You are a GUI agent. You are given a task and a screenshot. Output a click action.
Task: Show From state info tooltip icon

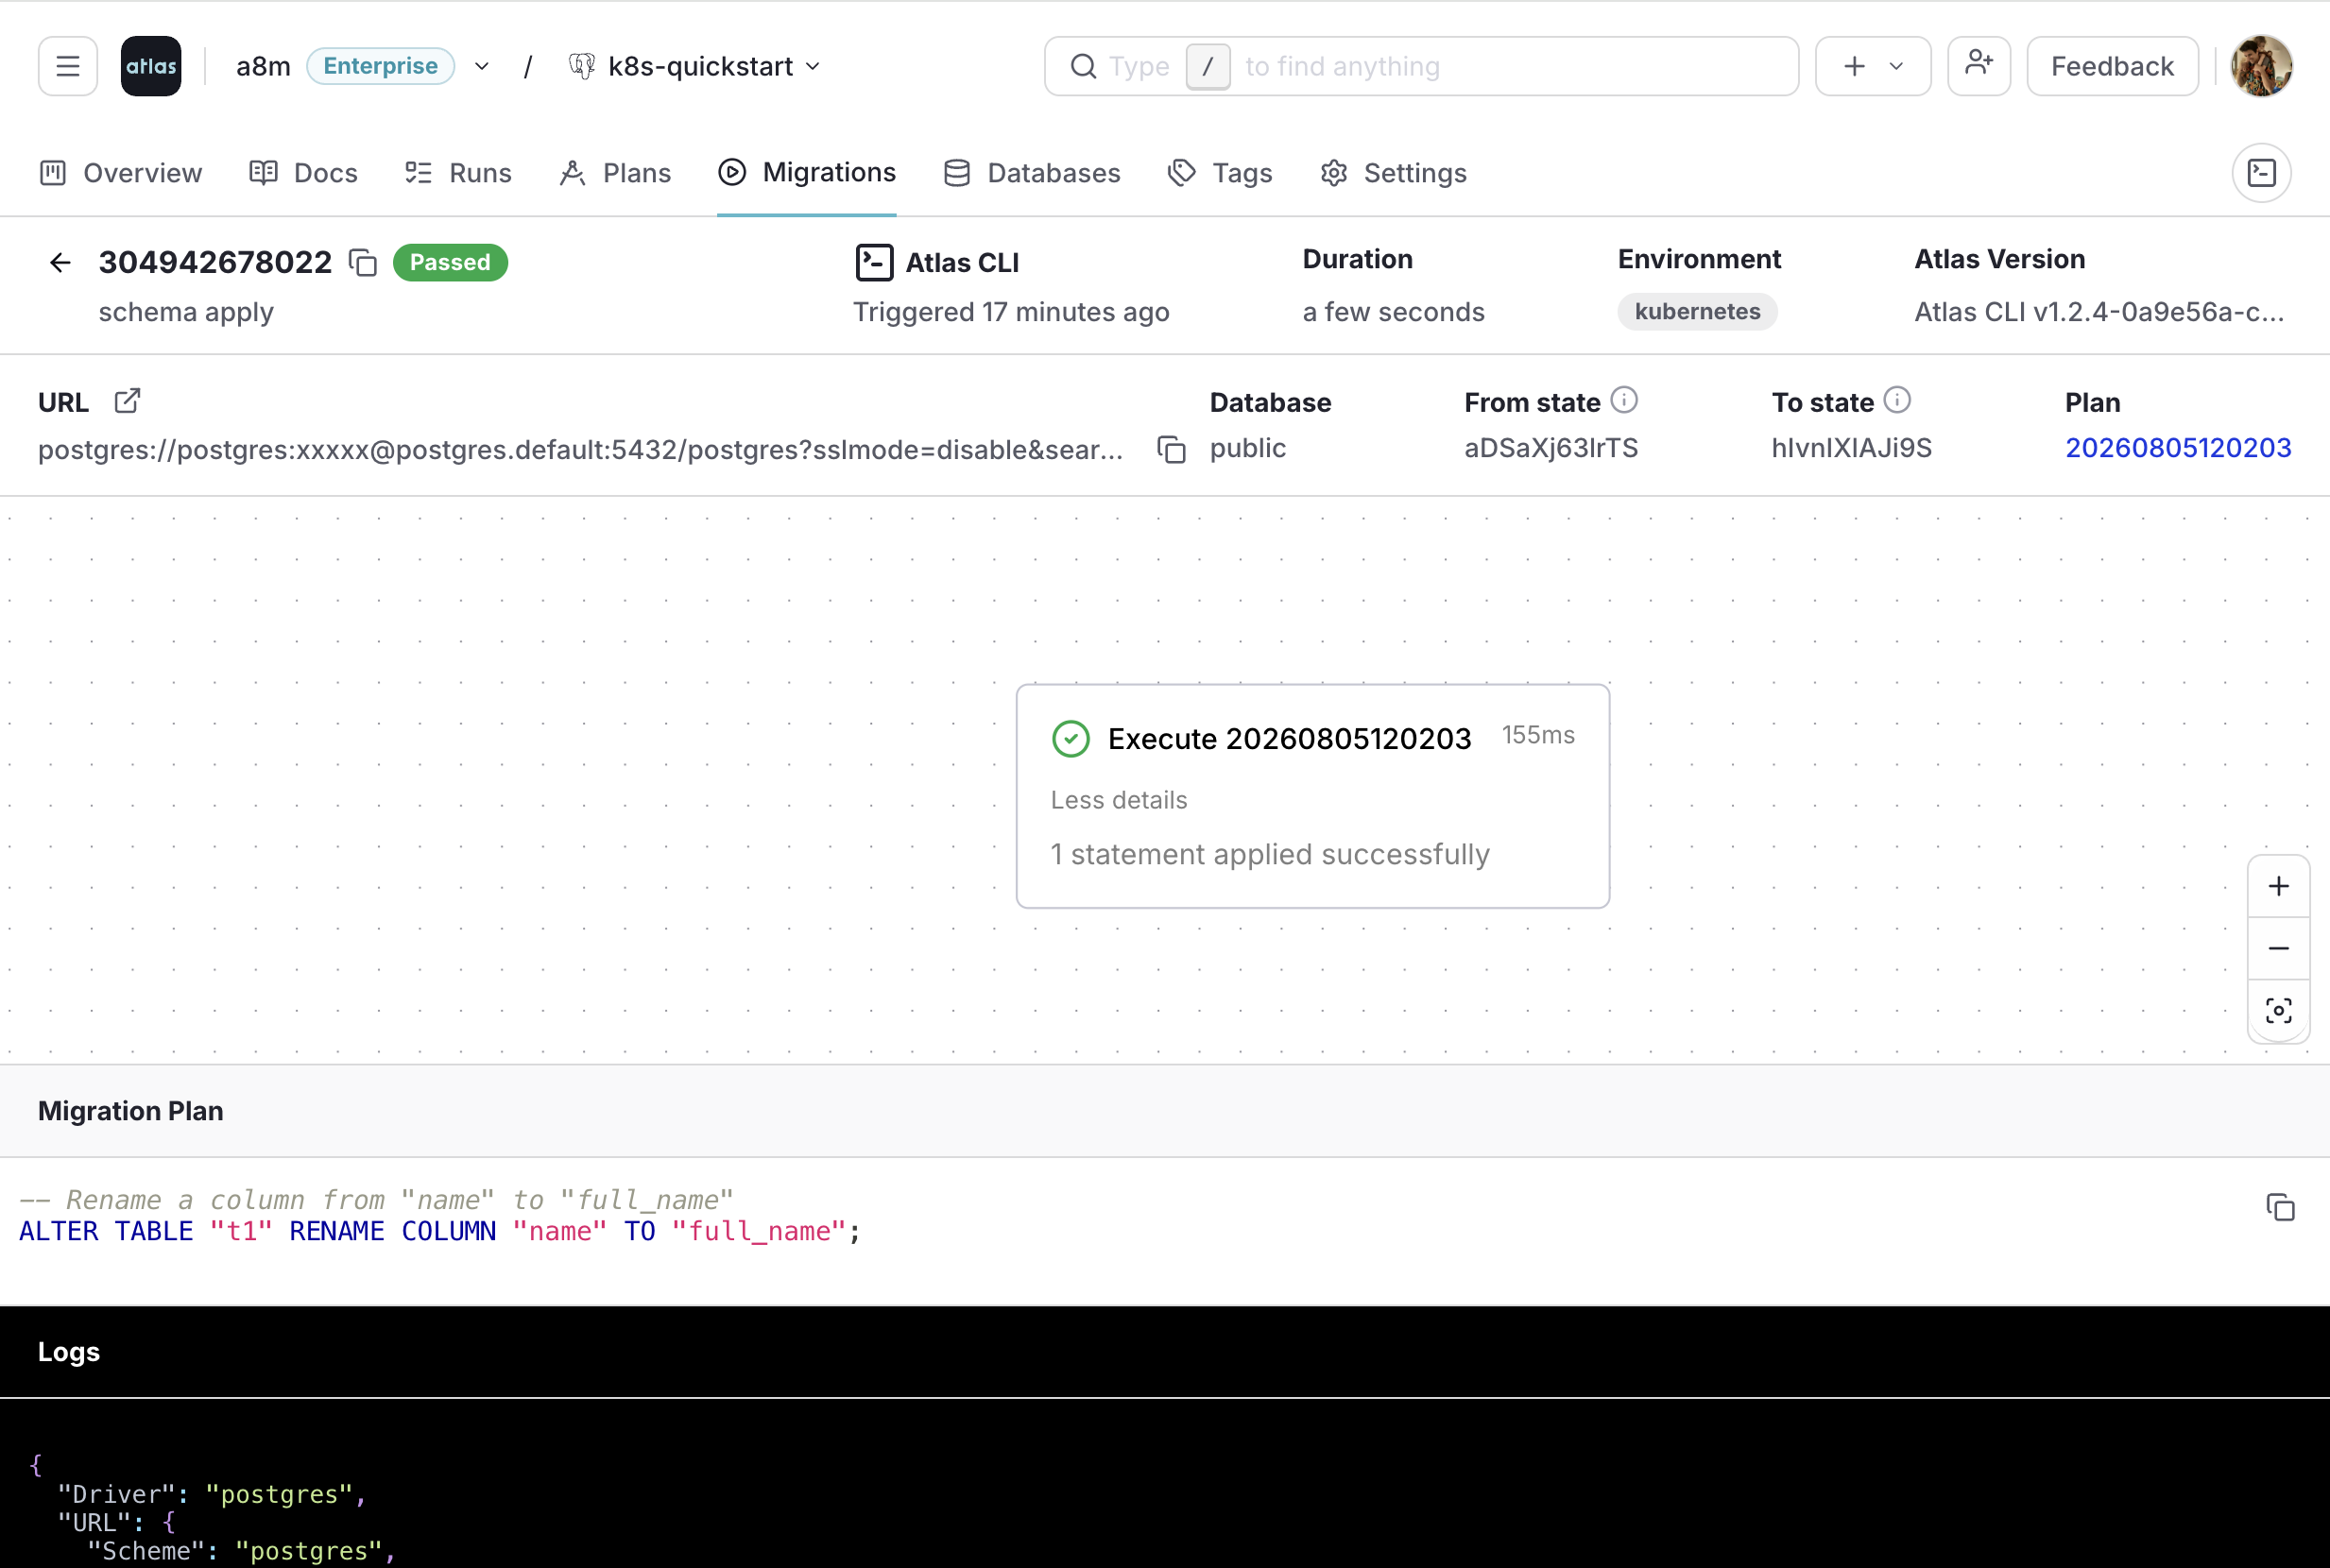(x=1624, y=400)
